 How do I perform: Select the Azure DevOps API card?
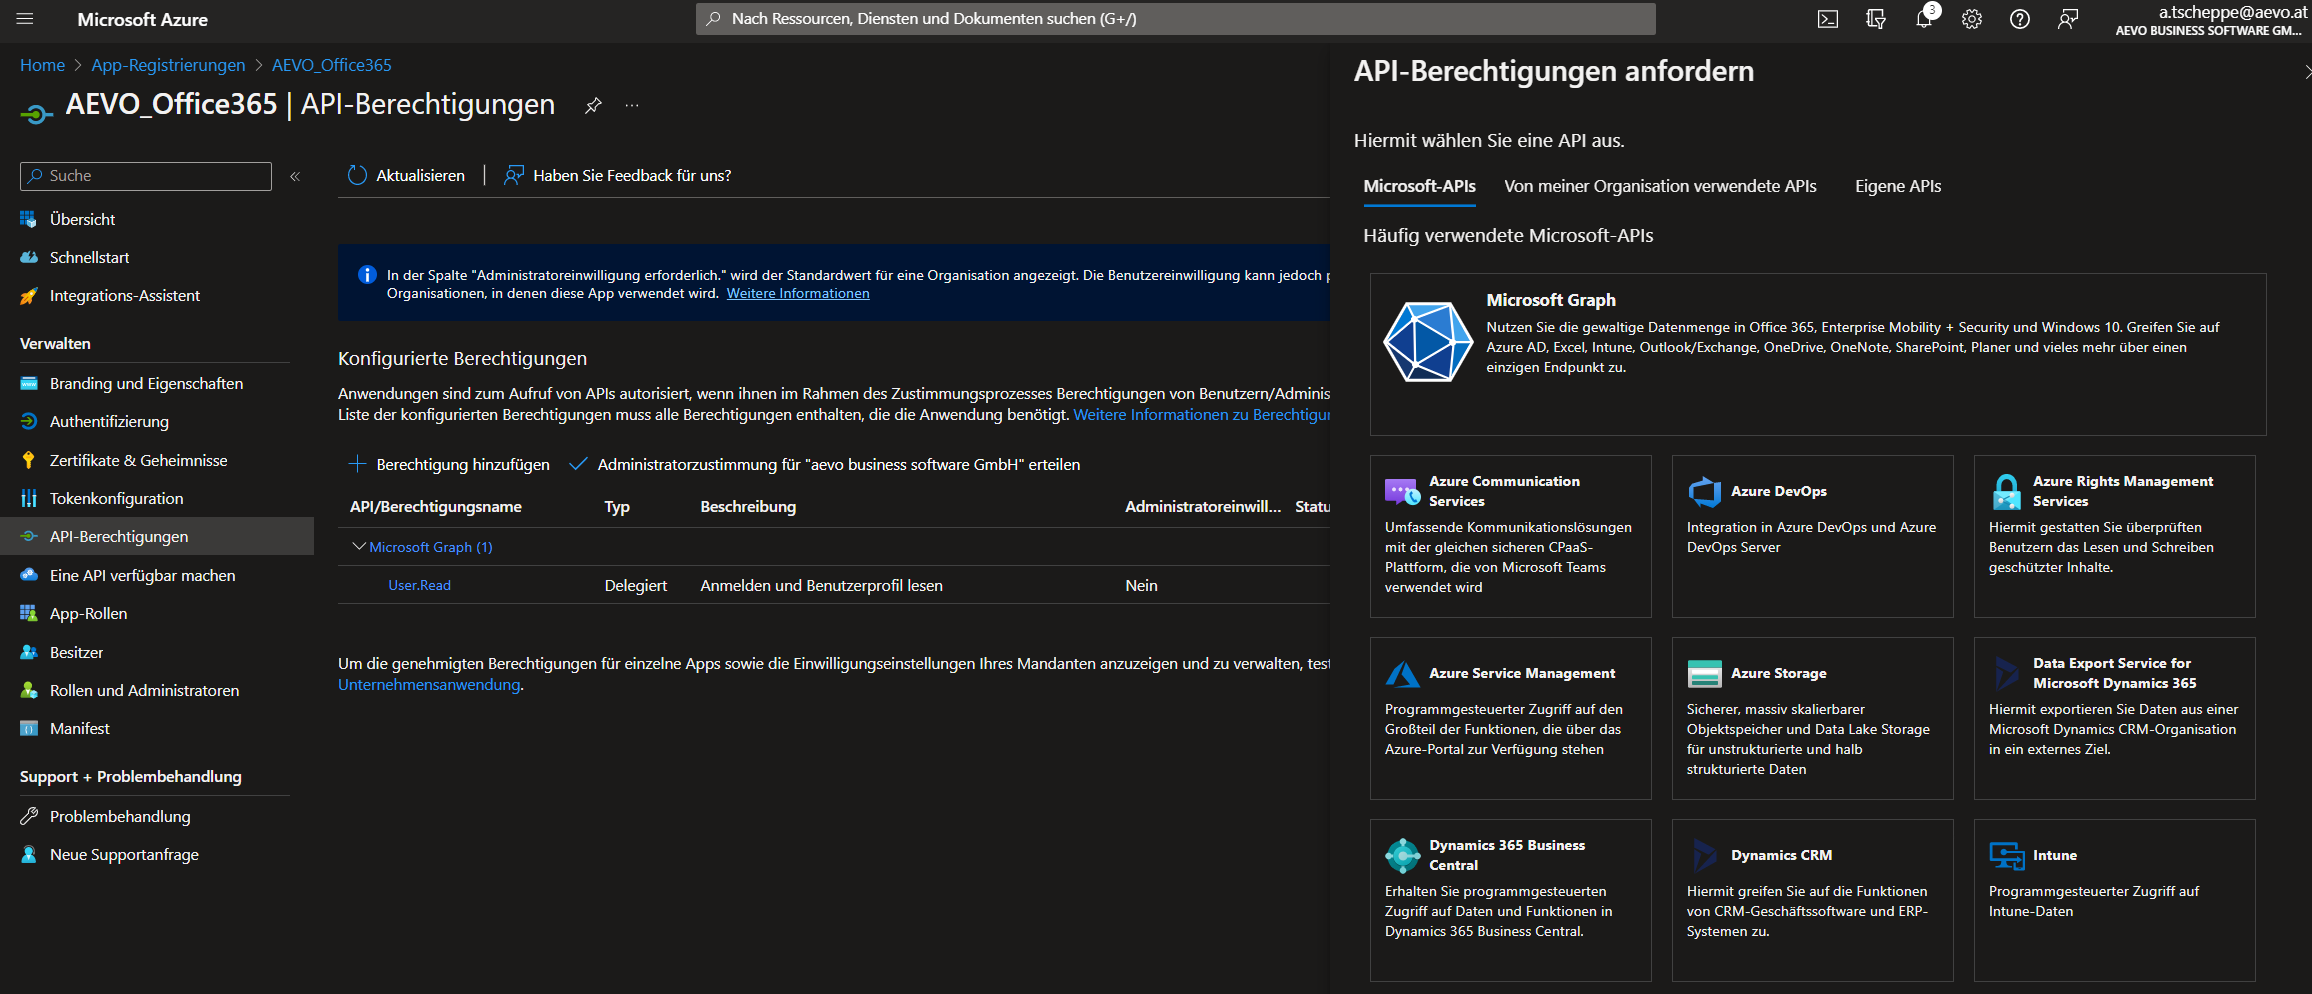(1812, 536)
